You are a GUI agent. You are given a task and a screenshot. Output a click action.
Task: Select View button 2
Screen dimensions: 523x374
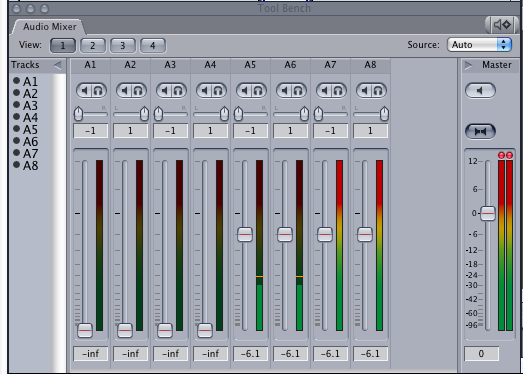93,45
